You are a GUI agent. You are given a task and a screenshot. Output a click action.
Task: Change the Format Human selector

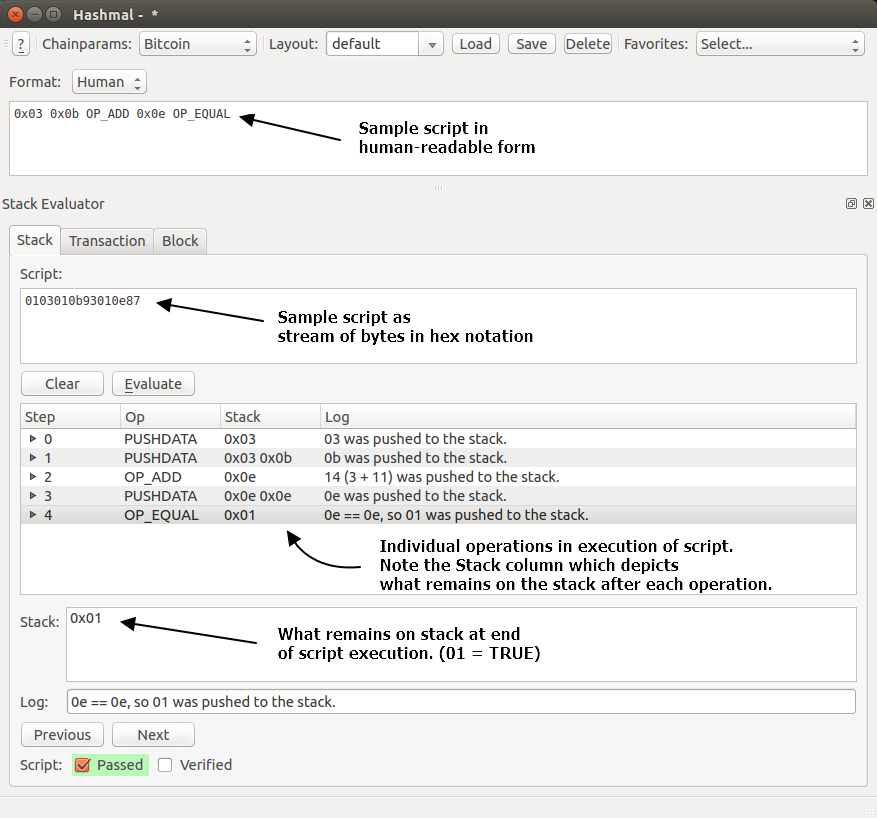click(x=109, y=82)
